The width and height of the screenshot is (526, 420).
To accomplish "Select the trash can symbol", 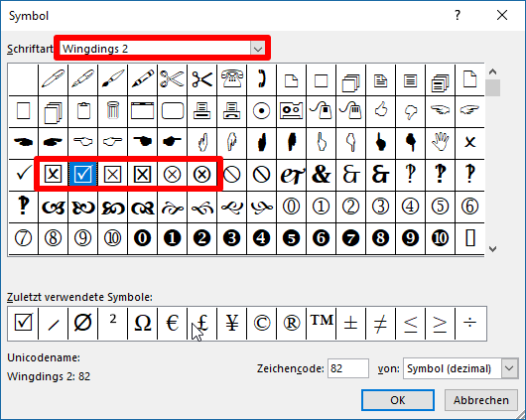I will click(113, 111).
